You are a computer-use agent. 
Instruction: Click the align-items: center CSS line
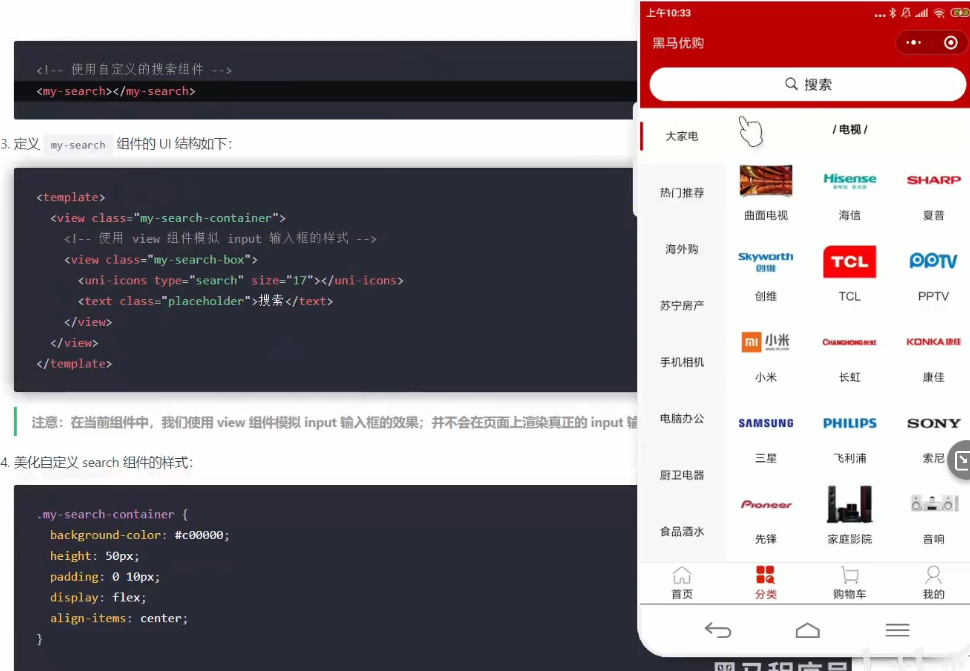119,618
